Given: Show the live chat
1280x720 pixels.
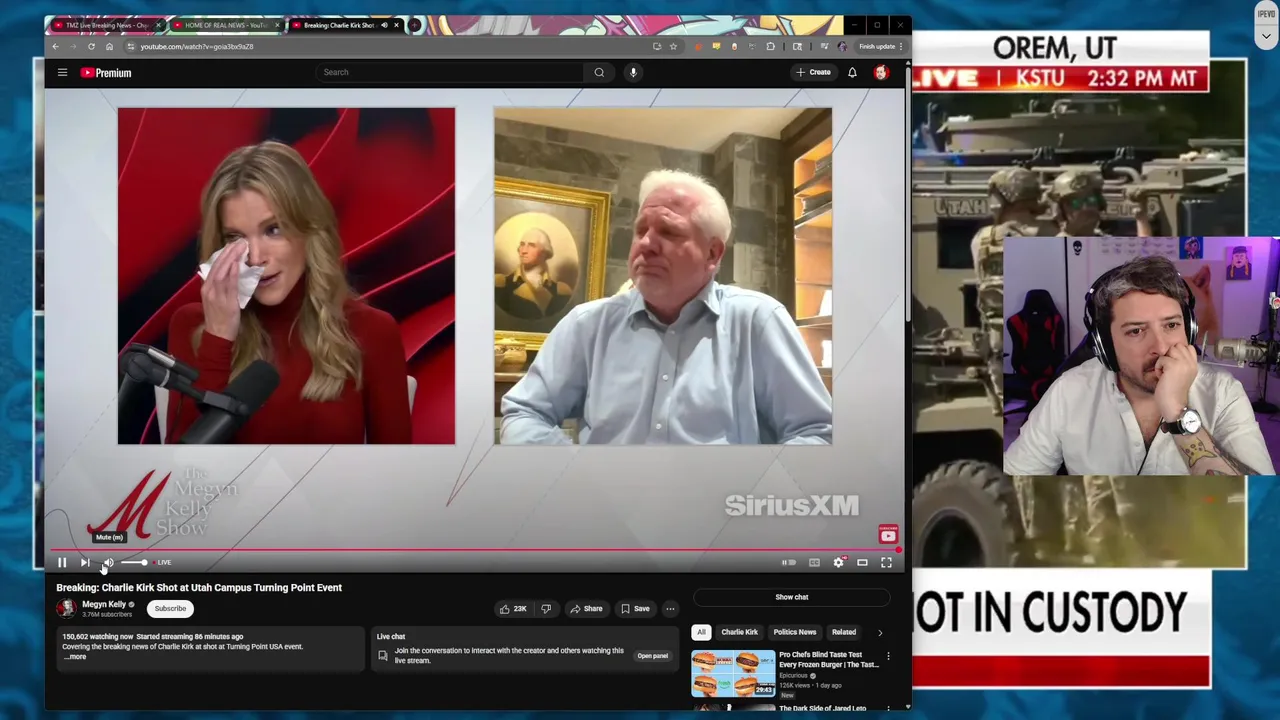Looking at the screenshot, I should 792,597.
